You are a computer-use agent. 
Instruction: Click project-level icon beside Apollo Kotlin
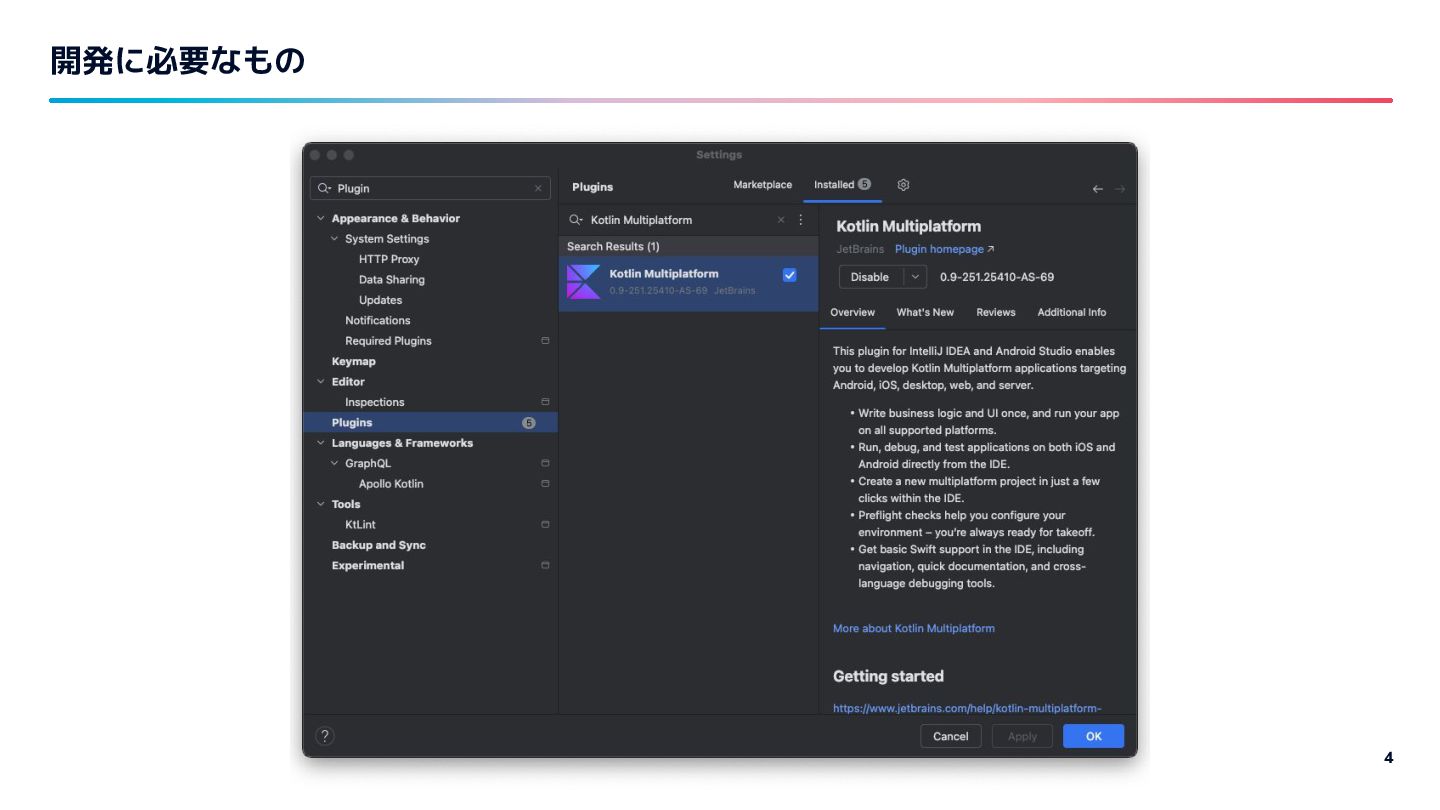pos(545,484)
